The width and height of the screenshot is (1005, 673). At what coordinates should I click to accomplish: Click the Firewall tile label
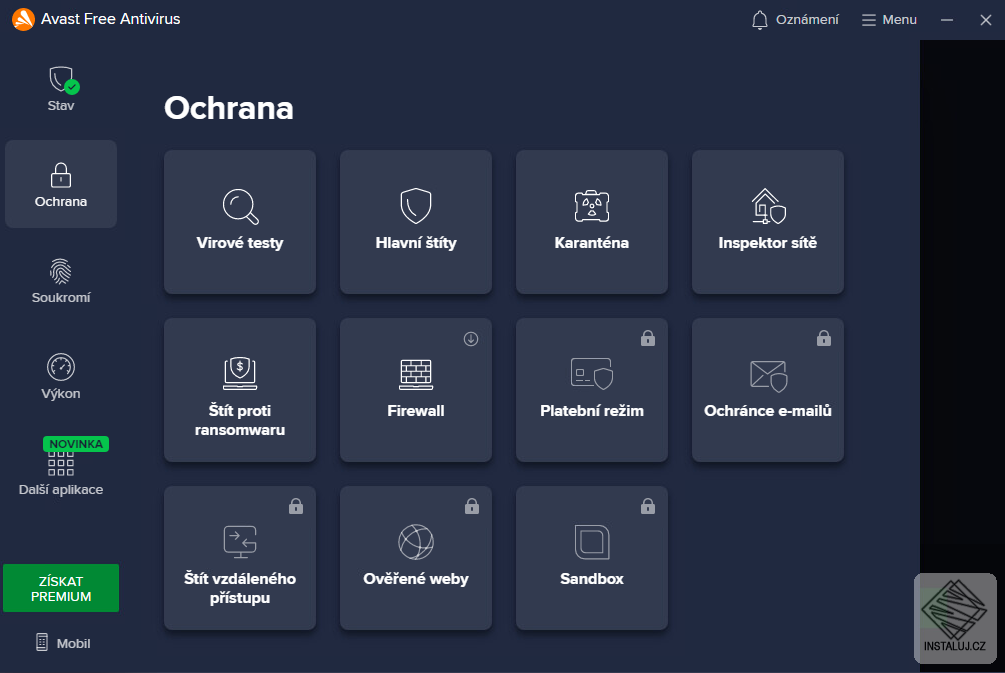coord(416,411)
